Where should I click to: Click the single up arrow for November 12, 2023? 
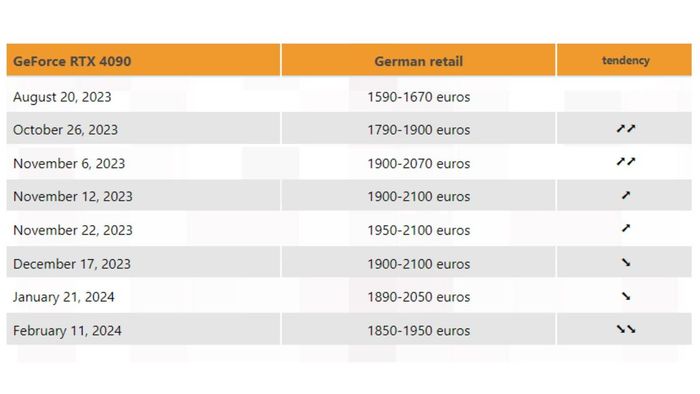(626, 195)
